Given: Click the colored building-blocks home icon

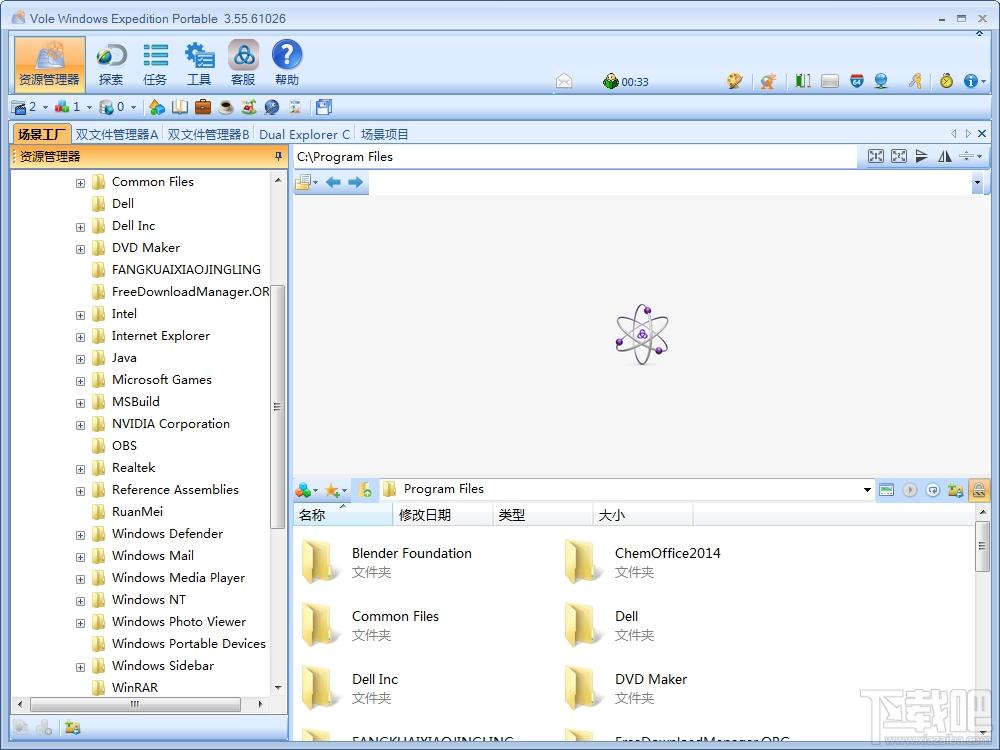Looking at the screenshot, I should click(157, 107).
